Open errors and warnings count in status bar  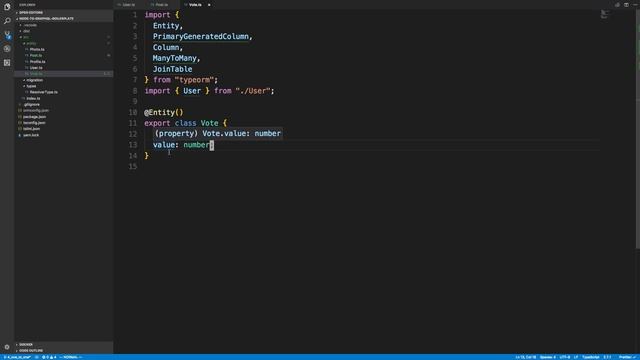(49, 357)
